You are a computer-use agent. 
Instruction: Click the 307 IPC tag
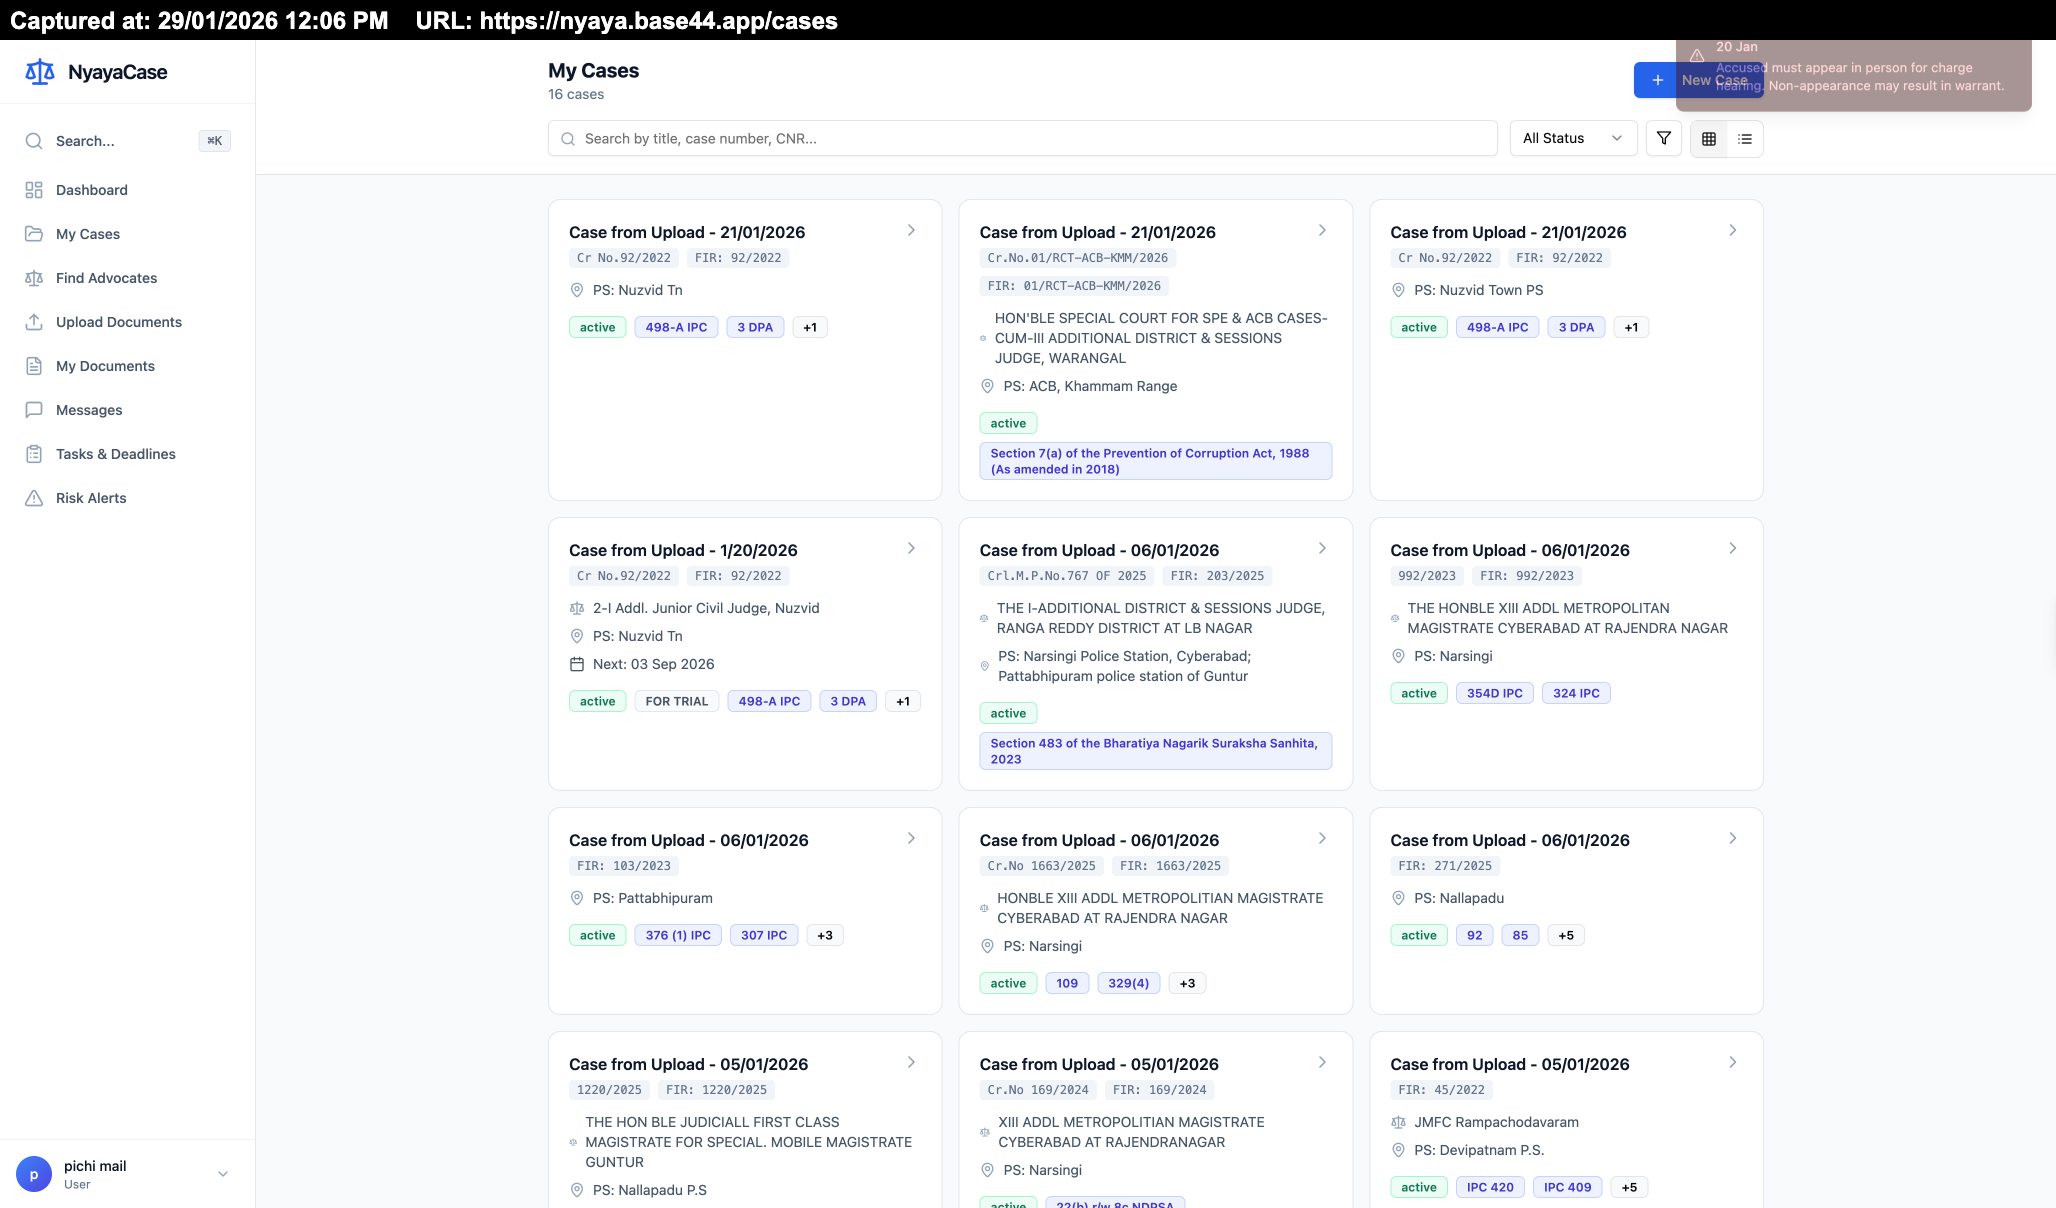tap(764, 935)
